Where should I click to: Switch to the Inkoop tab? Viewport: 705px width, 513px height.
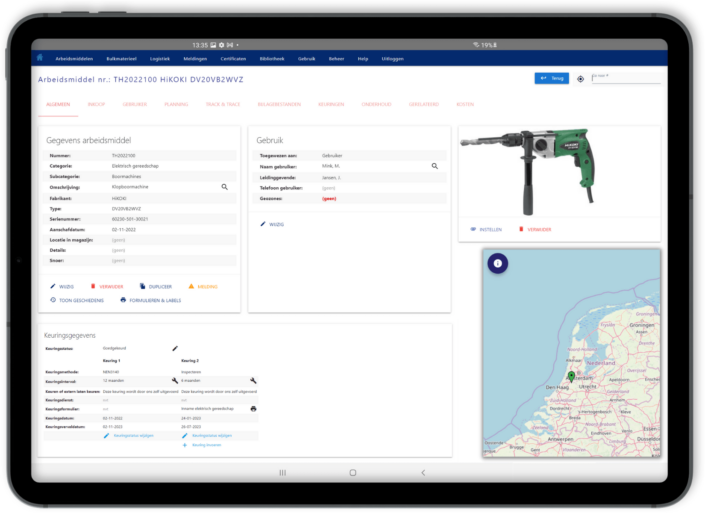coord(96,104)
